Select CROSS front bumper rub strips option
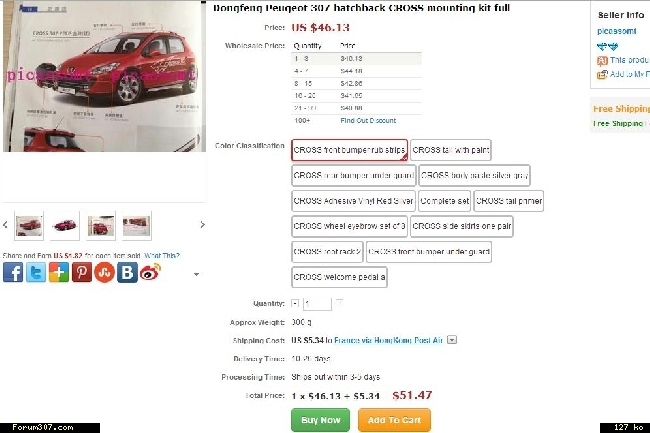This screenshot has height=433, width=650. (349, 150)
